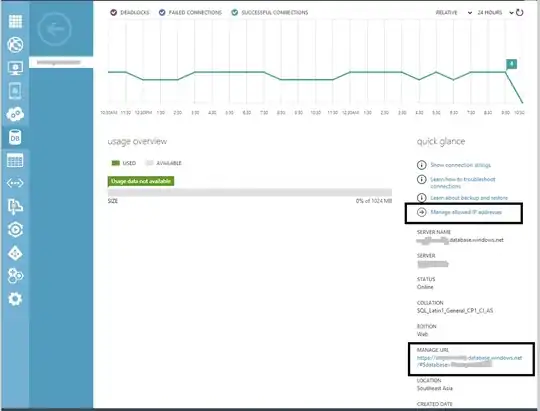This screenshot has height=411, width=540.
Task: Click arrow icon beside Manage allowed IP addresses
Action: click(422, 212)
